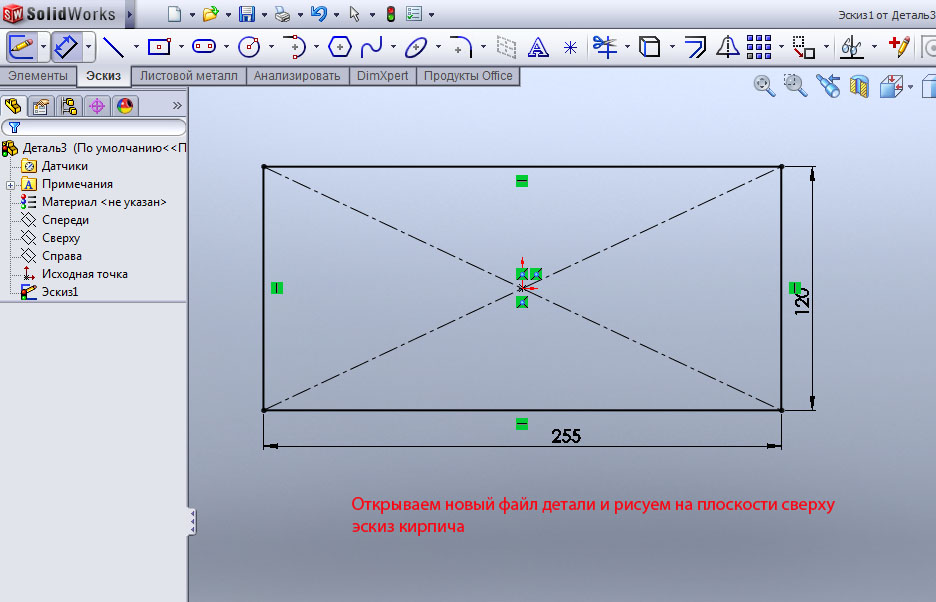This screenshot has width=936, height=602.
Task: Open the DisplayManager color ball tab
Action: click(x=125, y=106)
